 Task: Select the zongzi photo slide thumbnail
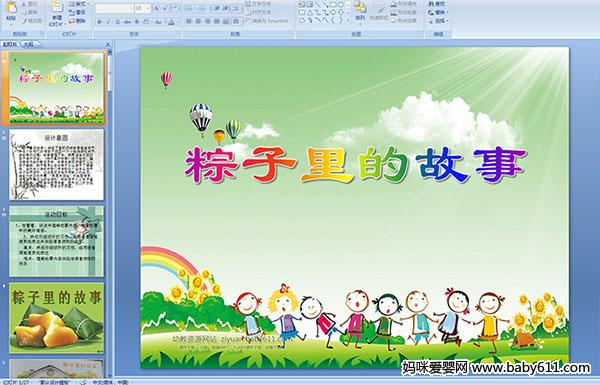tap(57, 318)
